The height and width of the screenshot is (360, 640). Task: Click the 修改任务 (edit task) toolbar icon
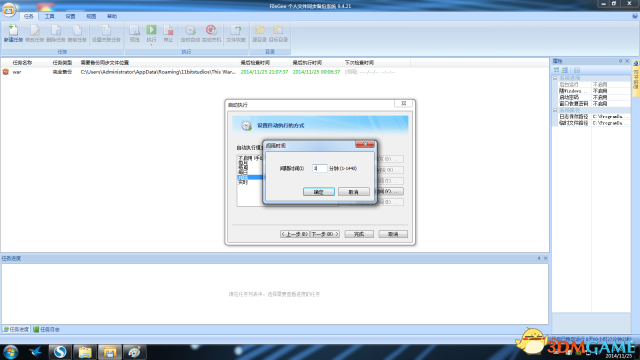(x=34, y=33)
